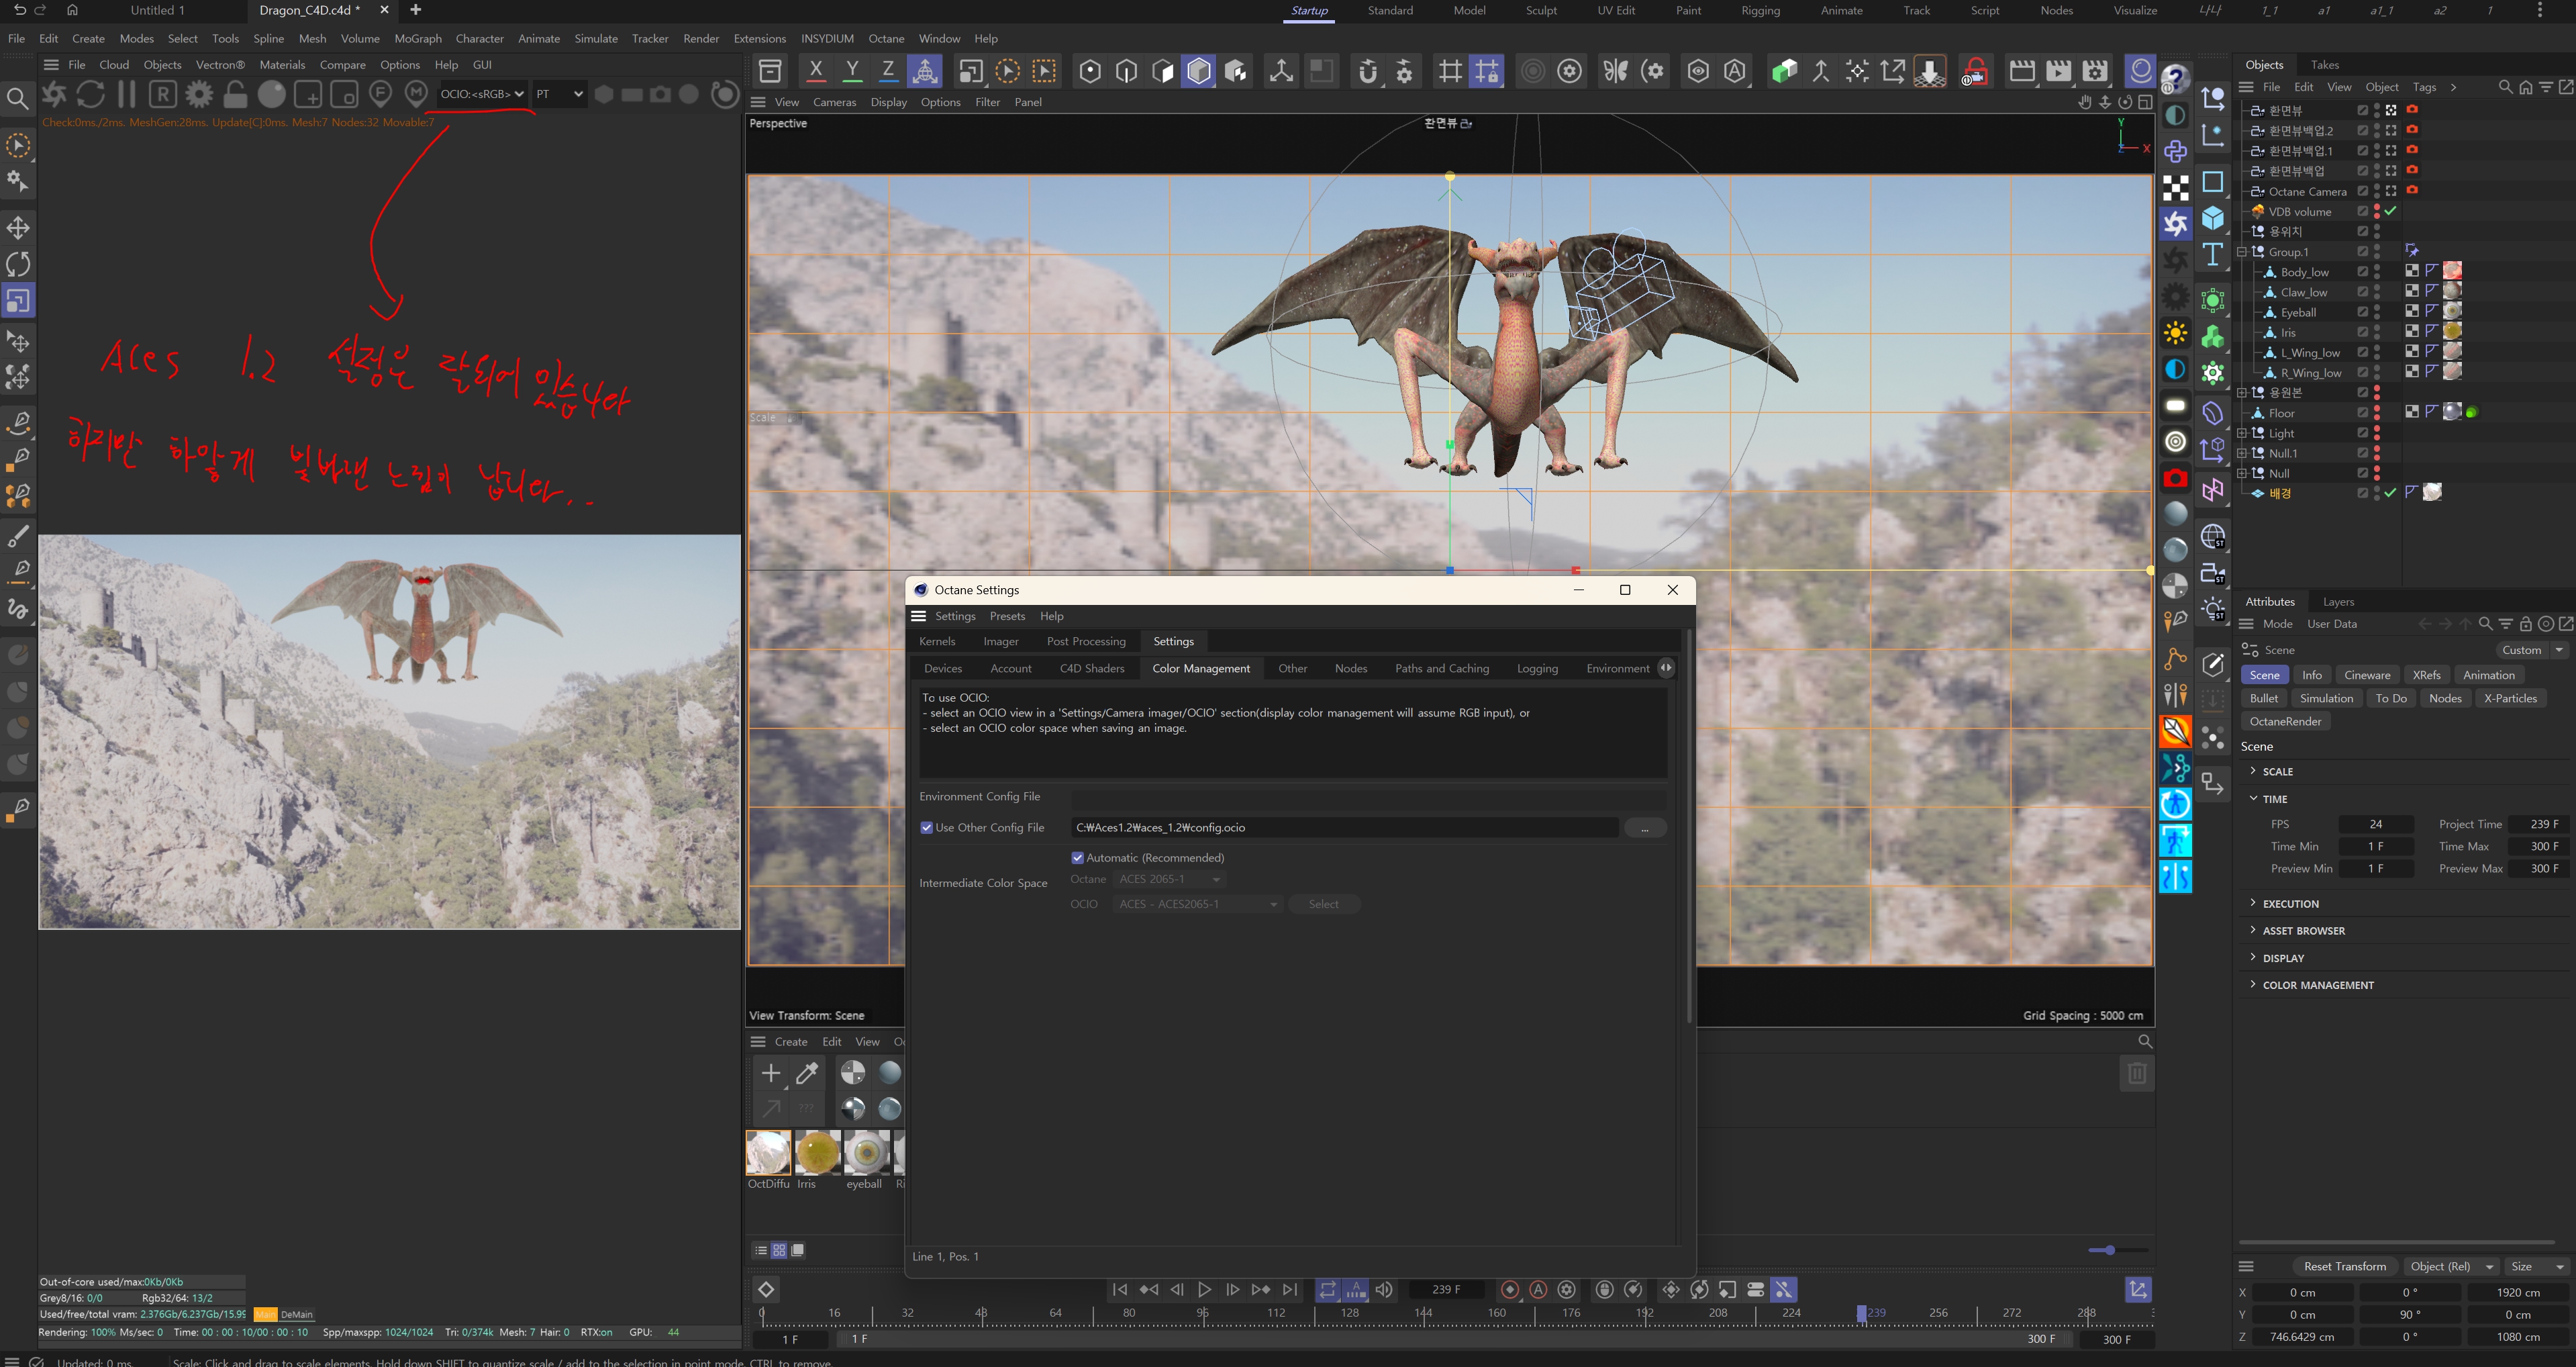Toggle Automatic (Recommended) checkbox

click(x=1077, y=858)
